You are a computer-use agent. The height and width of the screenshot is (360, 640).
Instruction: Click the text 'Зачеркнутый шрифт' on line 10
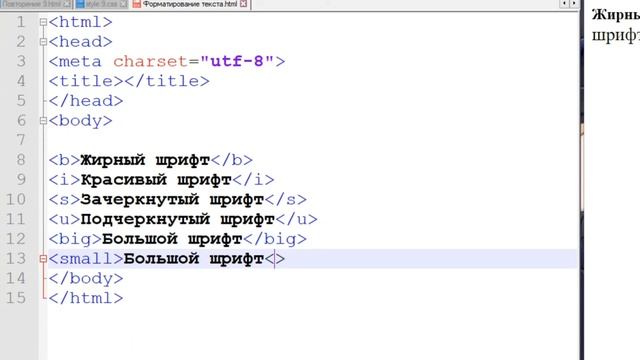tap(172, 200)
